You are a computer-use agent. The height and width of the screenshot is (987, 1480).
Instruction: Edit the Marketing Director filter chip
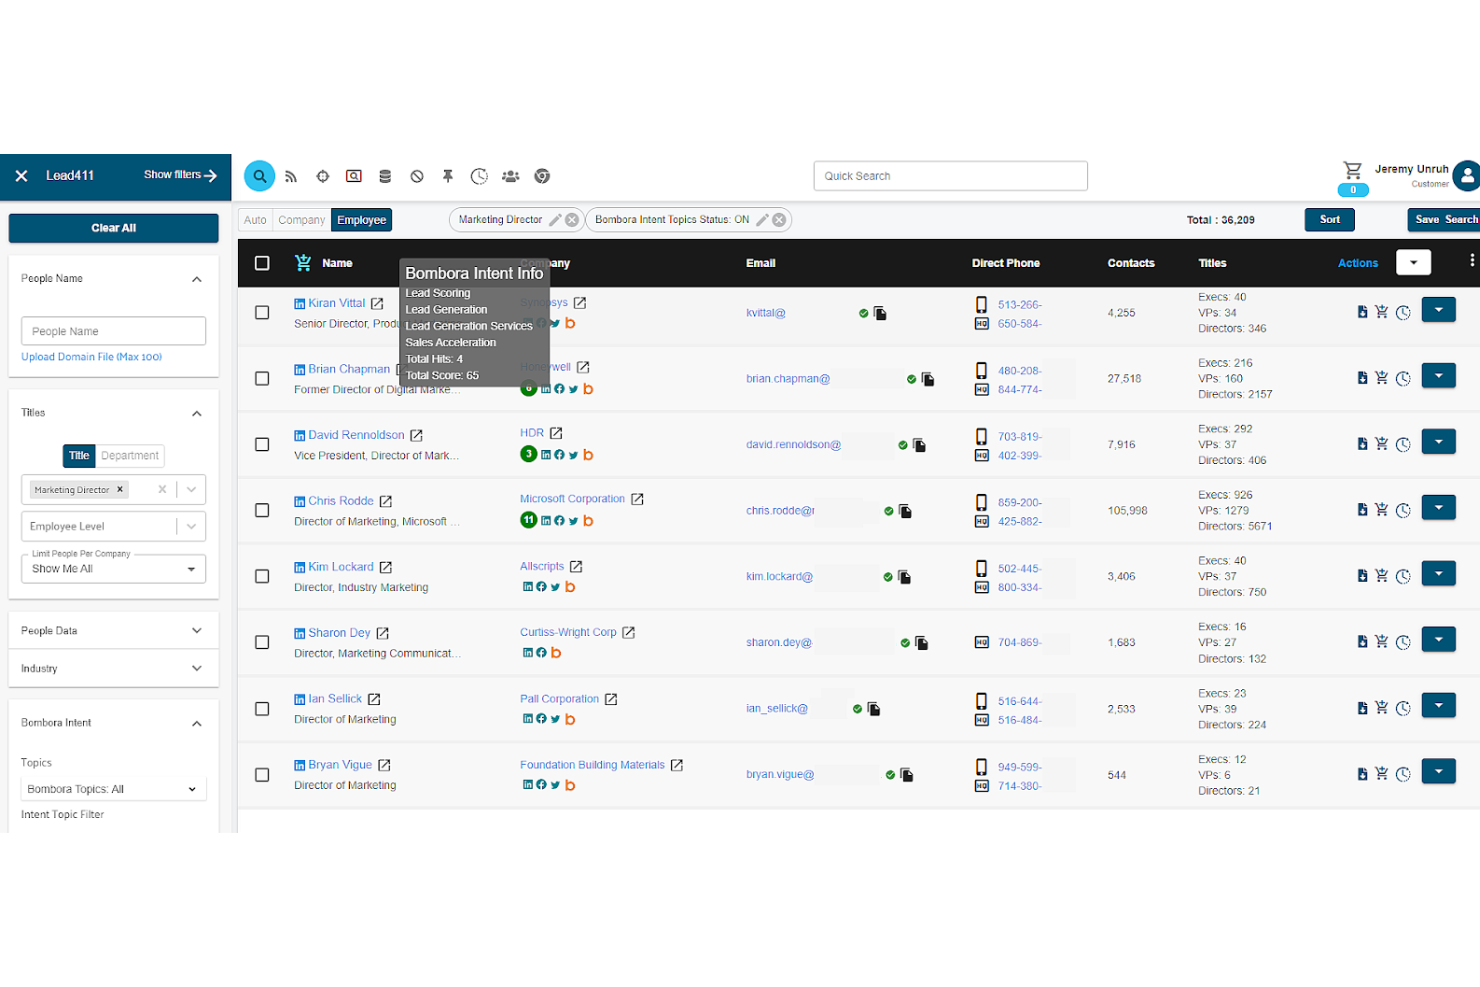555,220
